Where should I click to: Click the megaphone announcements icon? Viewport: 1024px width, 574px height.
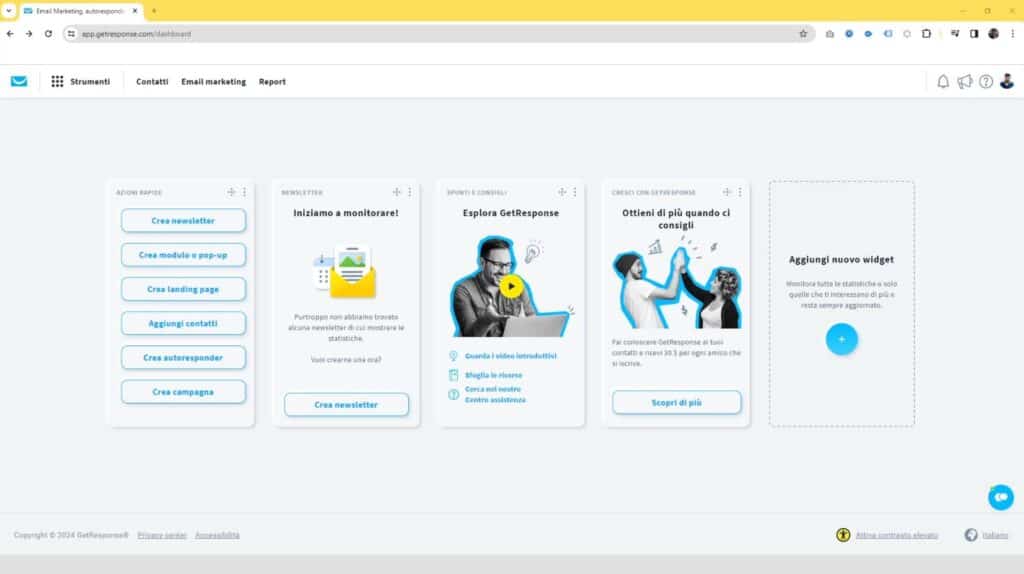[x=964, y=82]
